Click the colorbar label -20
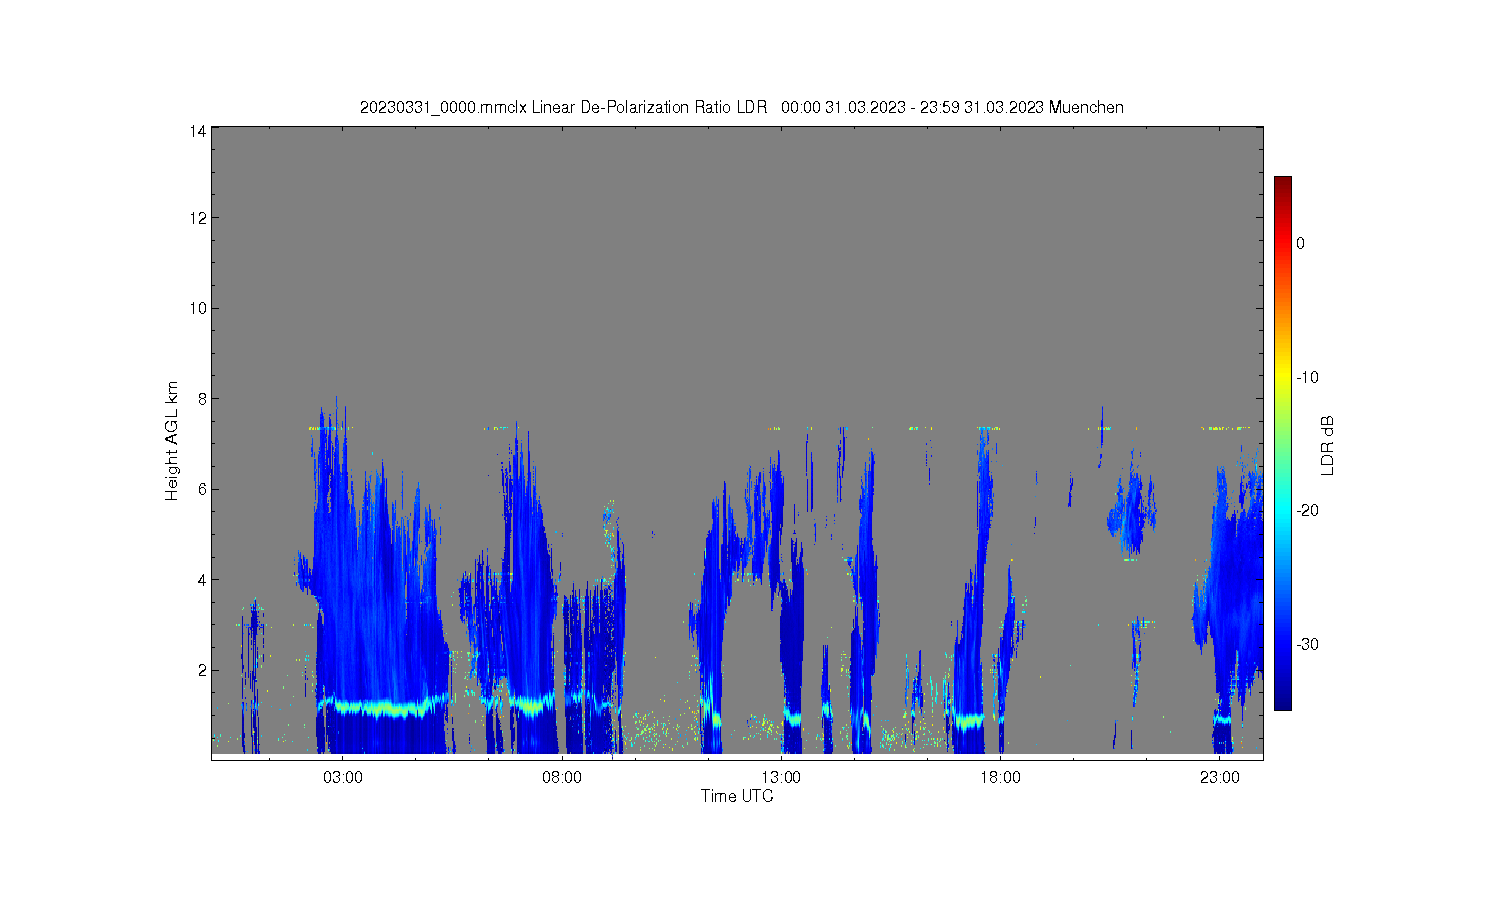 (x=1307, y=510)
